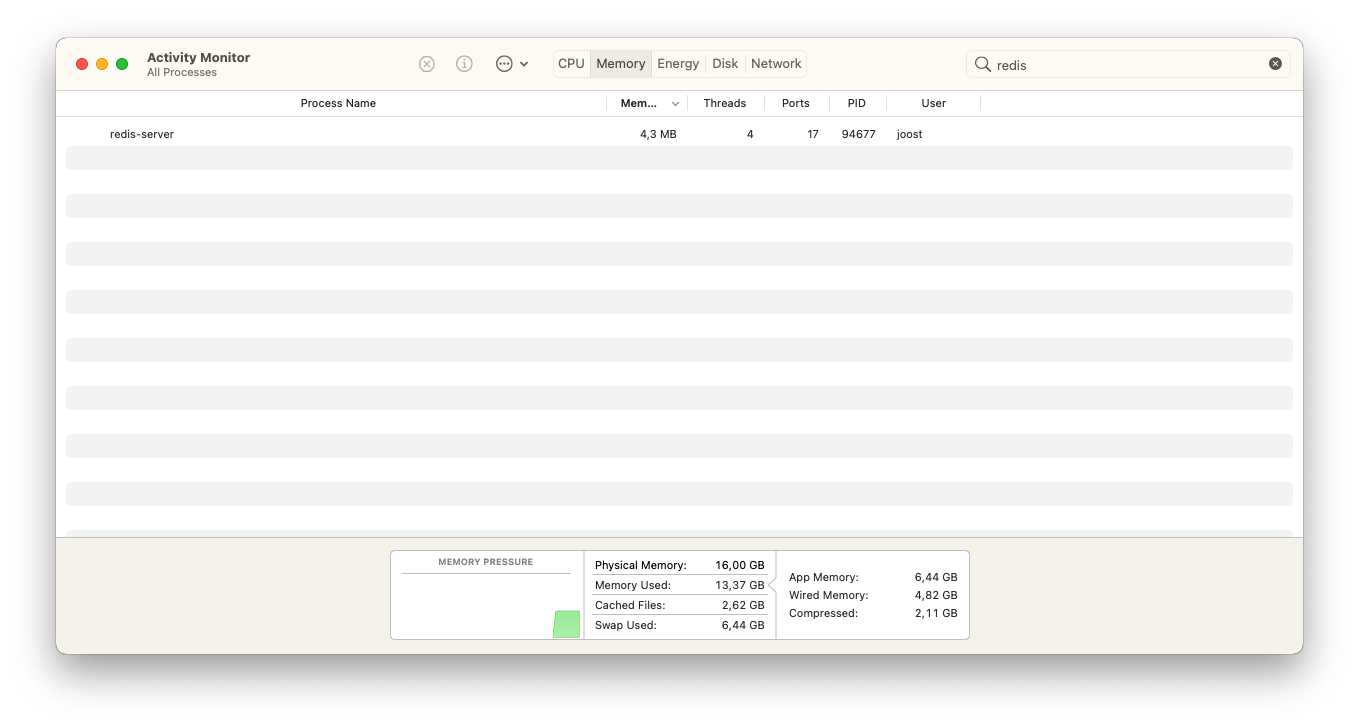
Task: Select the redis-server process row
Action: tap(400, 134)
